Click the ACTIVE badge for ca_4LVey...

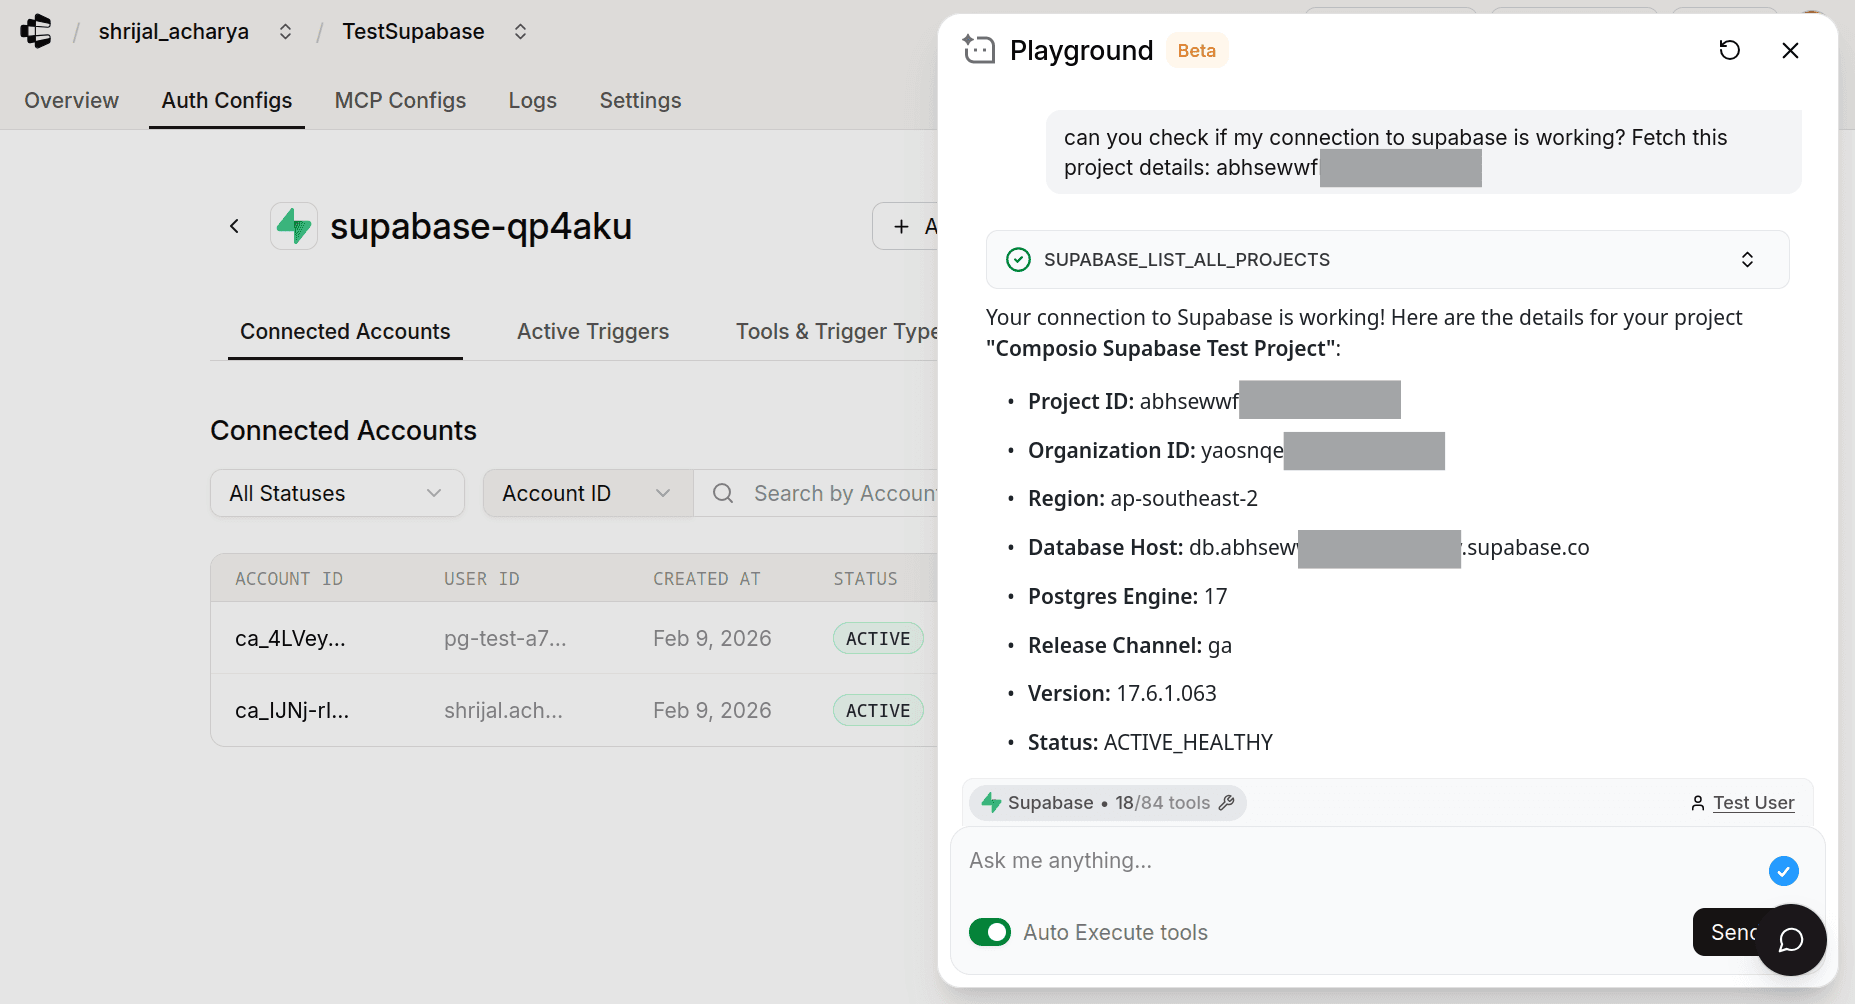(878, 638)
